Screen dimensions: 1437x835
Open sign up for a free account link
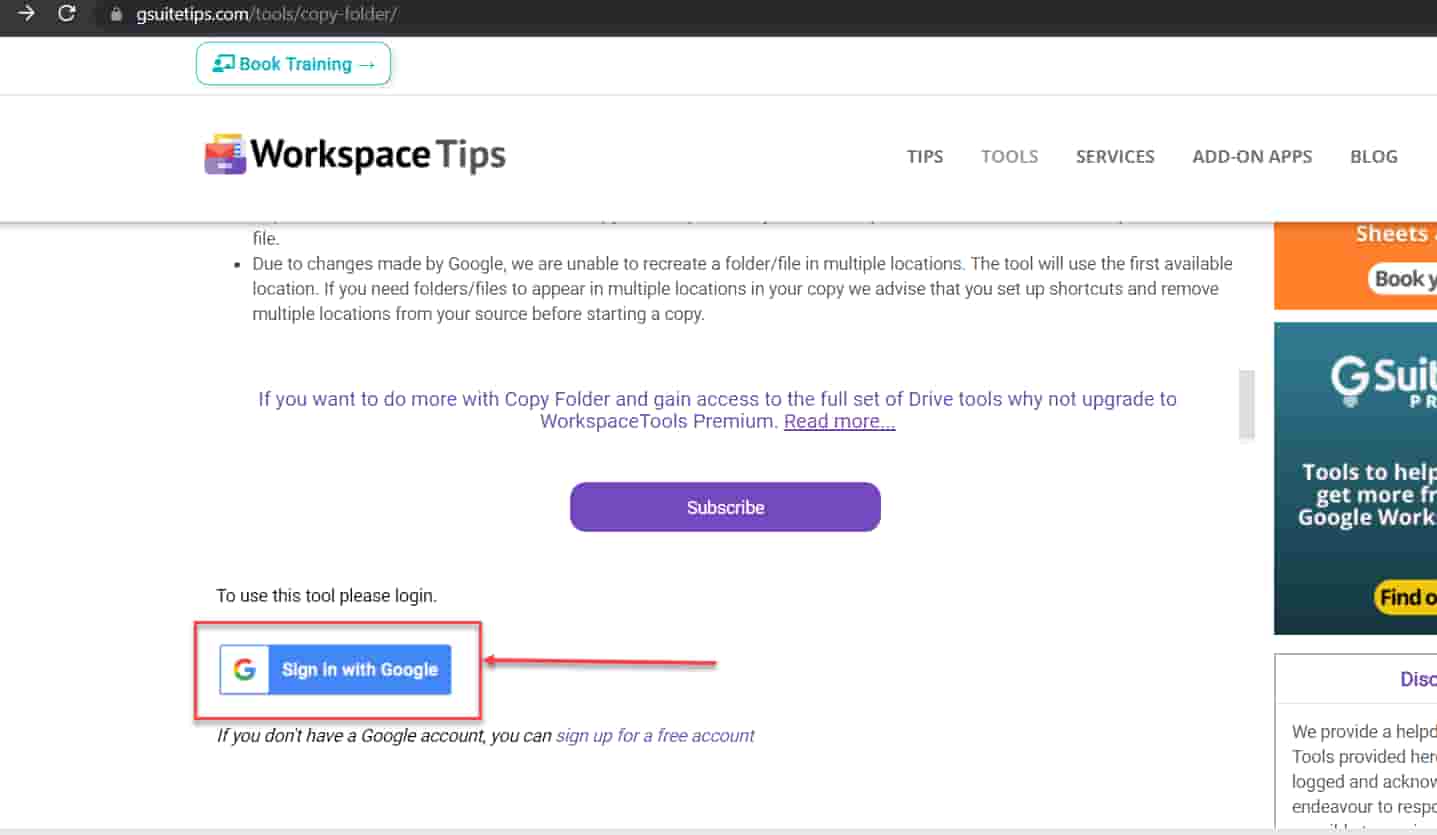click(655, 735)
